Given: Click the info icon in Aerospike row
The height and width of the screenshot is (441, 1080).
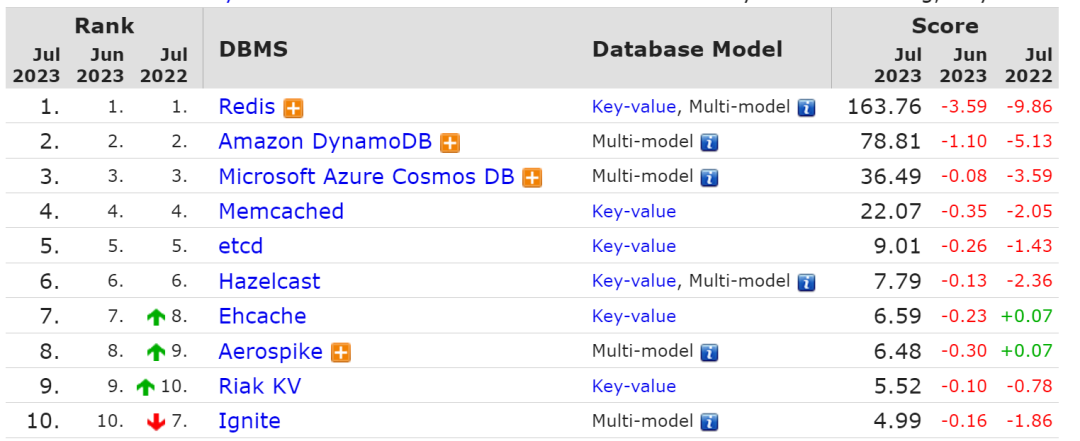Looking at the screenshot, I should (x=709, y=352).
